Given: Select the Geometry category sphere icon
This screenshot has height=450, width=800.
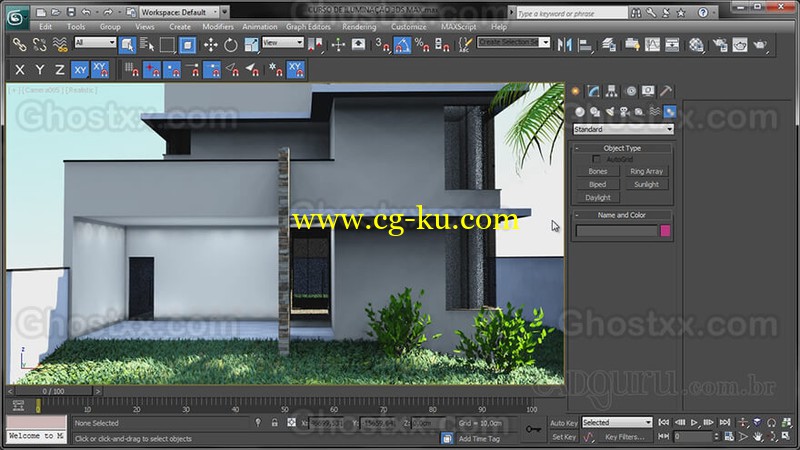Looking at the screenshot, I should 580,112.
